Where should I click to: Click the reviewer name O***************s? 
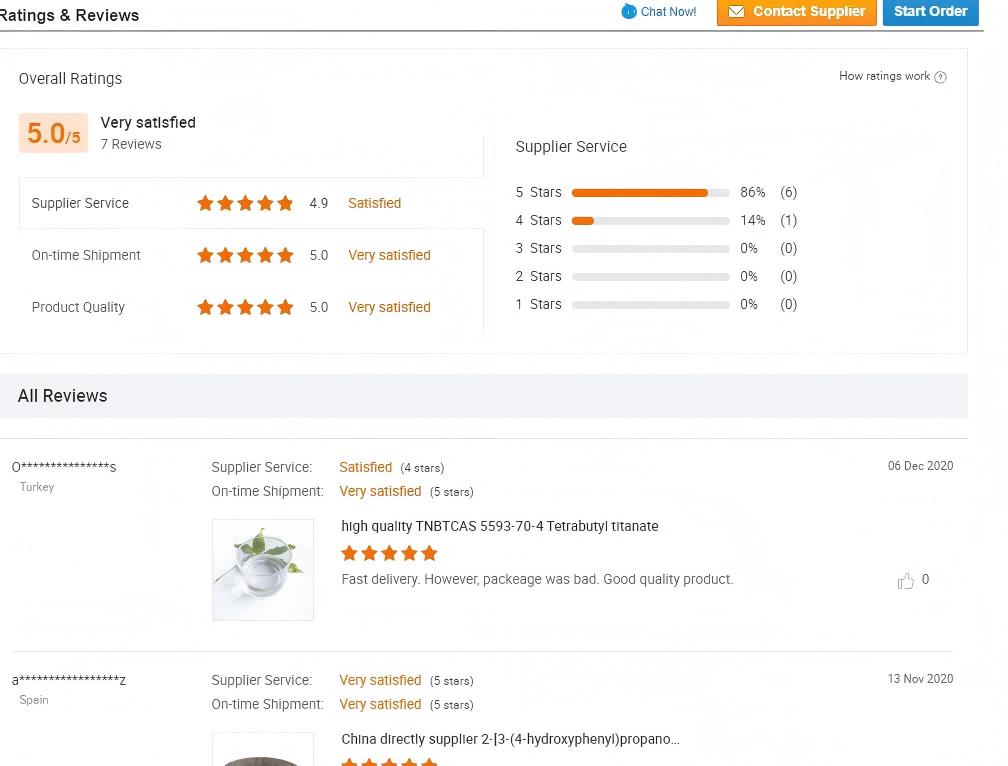click(x=64, y=467)
